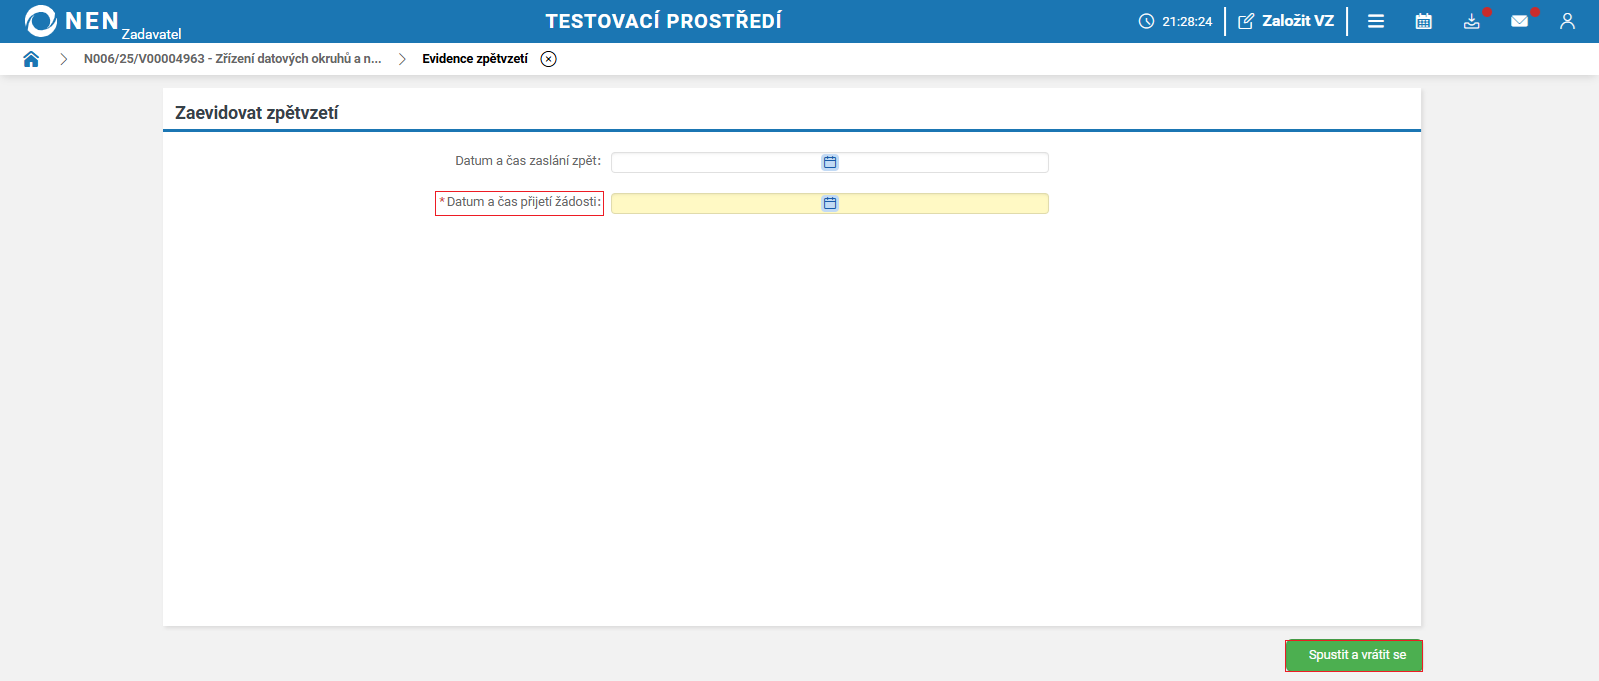This screenshot has height=681, width=1599.
Task: Open date picker for Datum a čas zaslání zpět
Action: tap(830, 162)
